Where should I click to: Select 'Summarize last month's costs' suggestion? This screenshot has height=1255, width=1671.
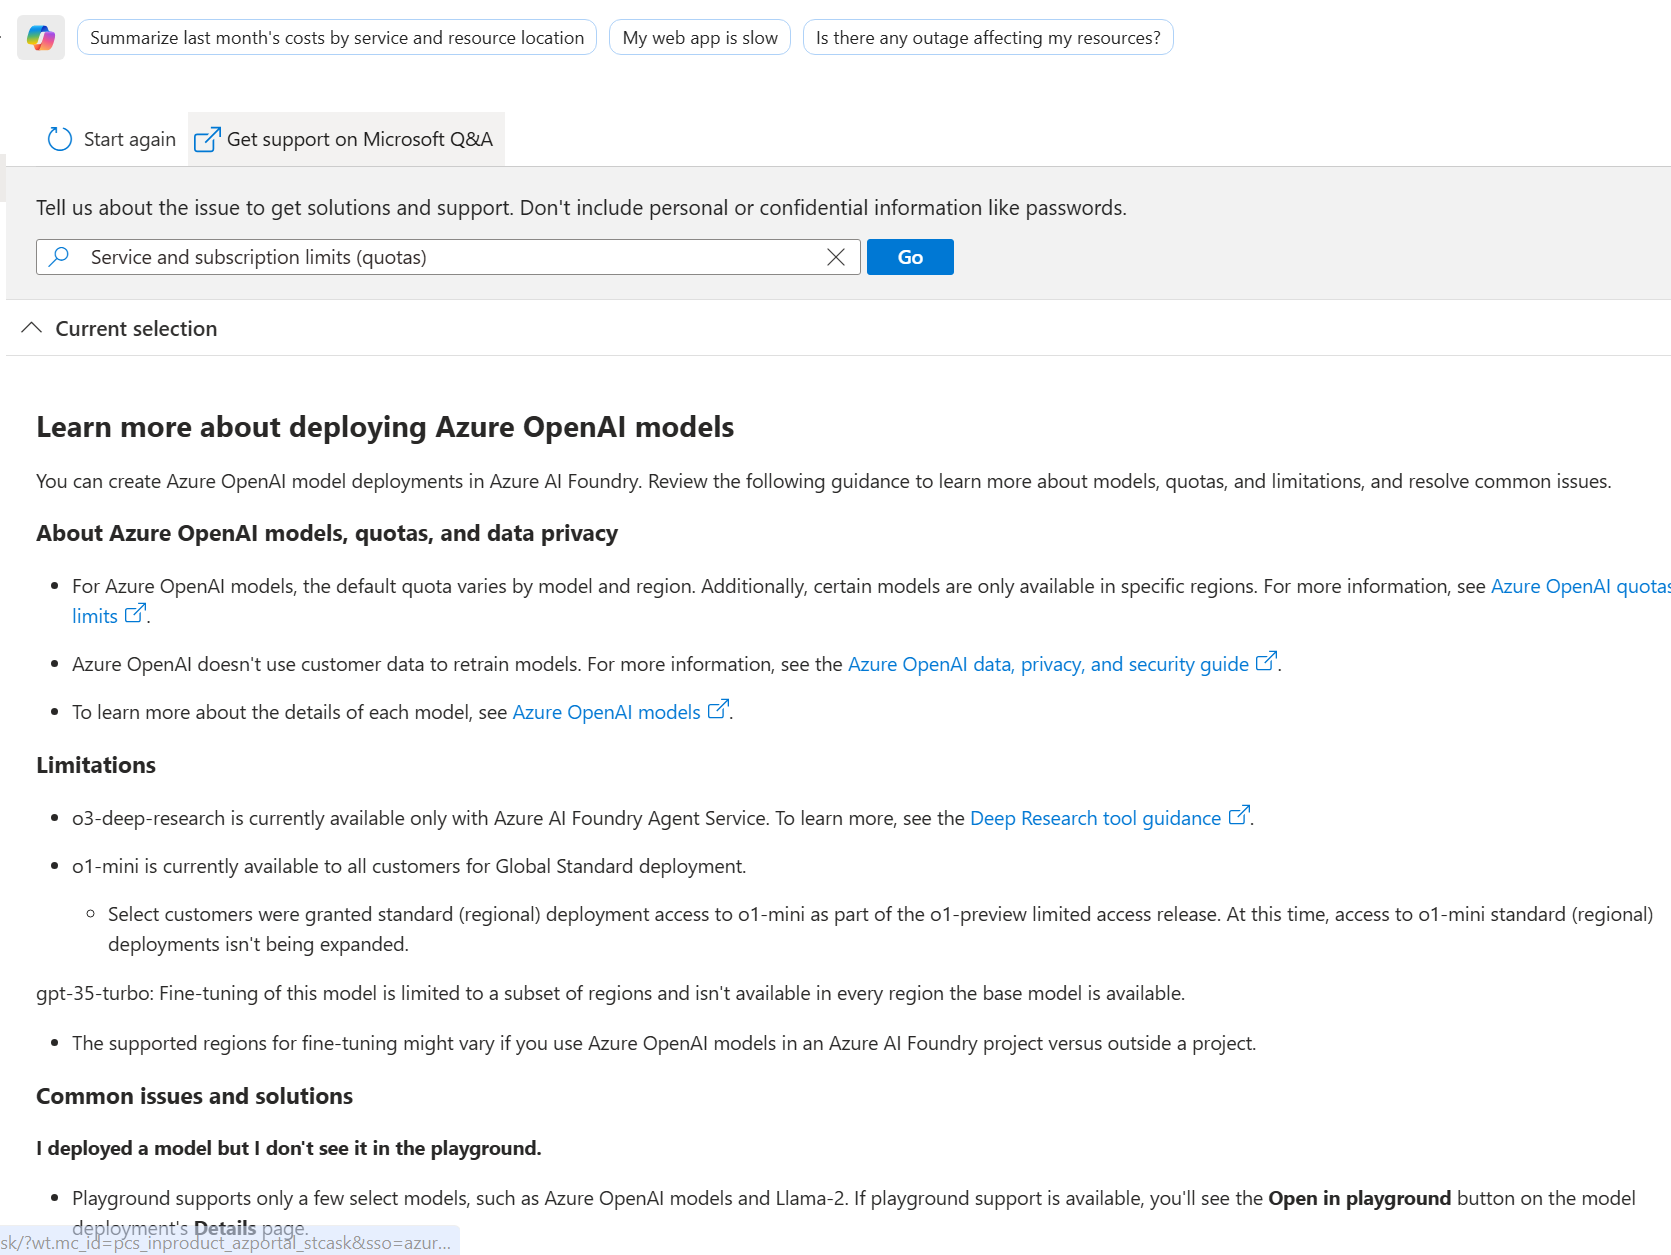[337, 38]
